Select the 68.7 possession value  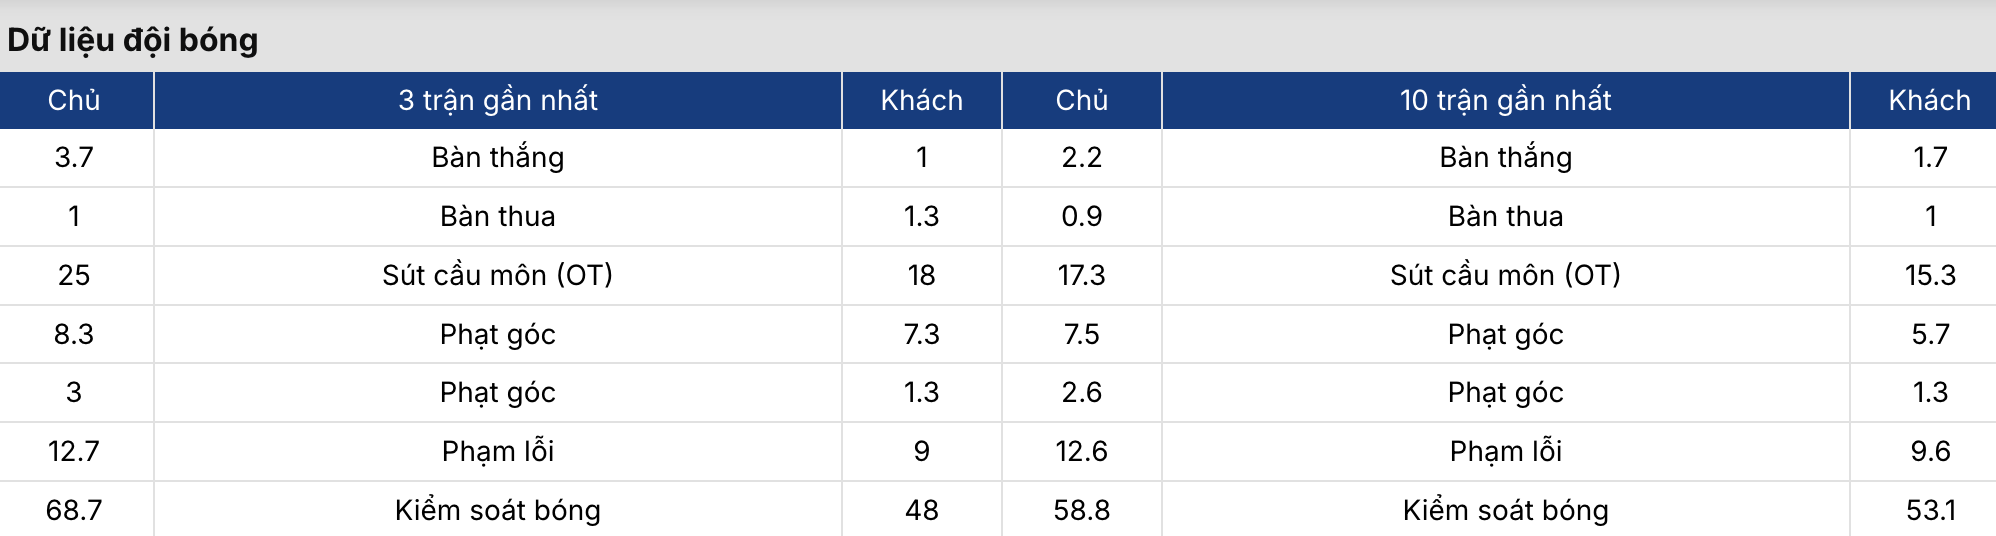click(74, 510)
